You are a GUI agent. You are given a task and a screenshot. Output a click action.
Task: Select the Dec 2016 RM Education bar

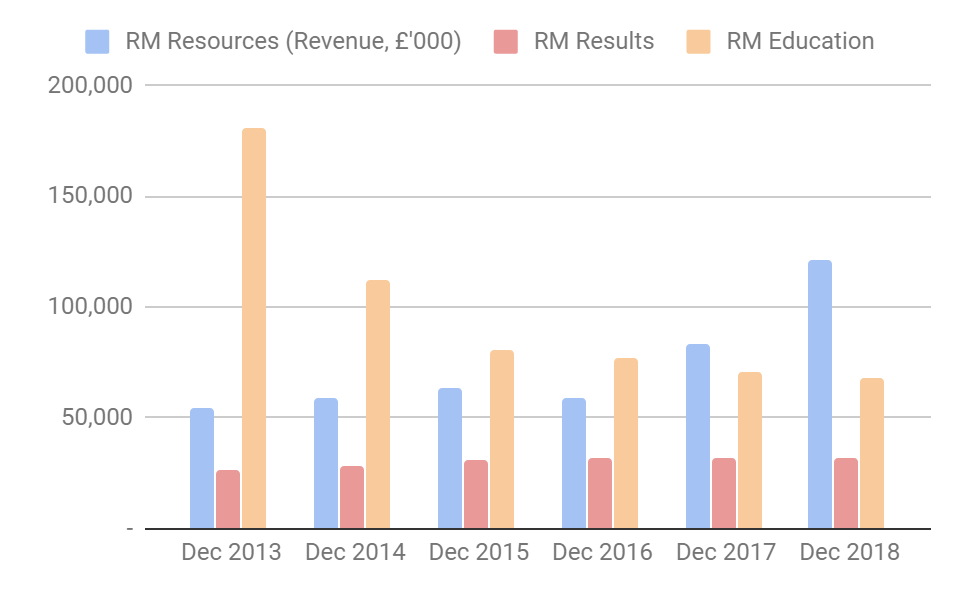[626, 443]
